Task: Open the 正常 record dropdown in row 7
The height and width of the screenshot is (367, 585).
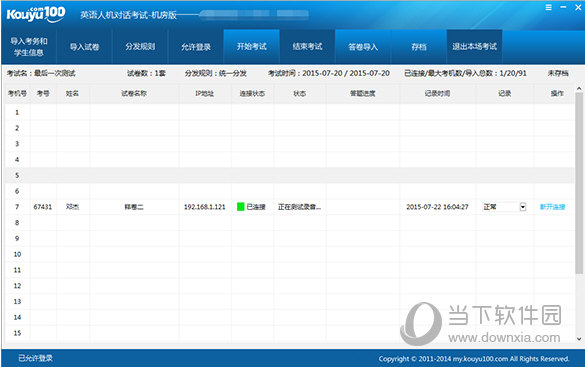Action: 523,207
